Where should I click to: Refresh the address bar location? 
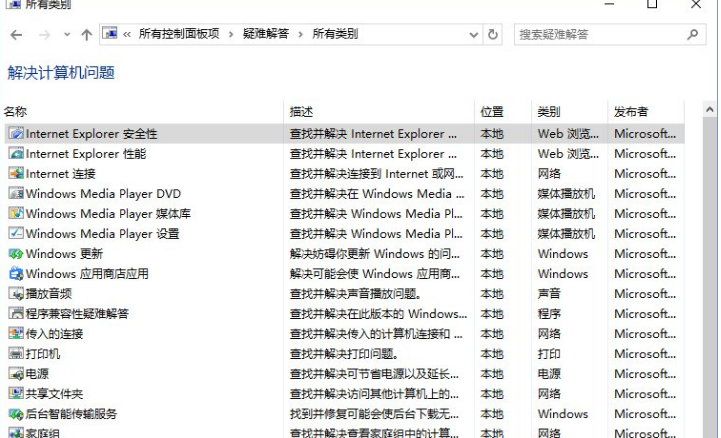pyautogui.click(x=492, y=34)
